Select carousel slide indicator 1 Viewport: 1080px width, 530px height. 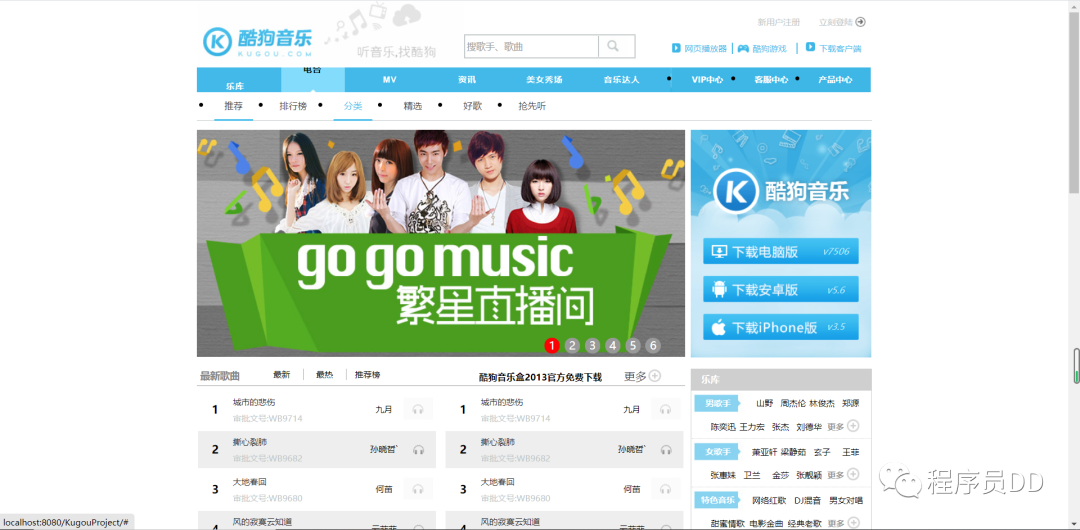(x=551, y=346)
